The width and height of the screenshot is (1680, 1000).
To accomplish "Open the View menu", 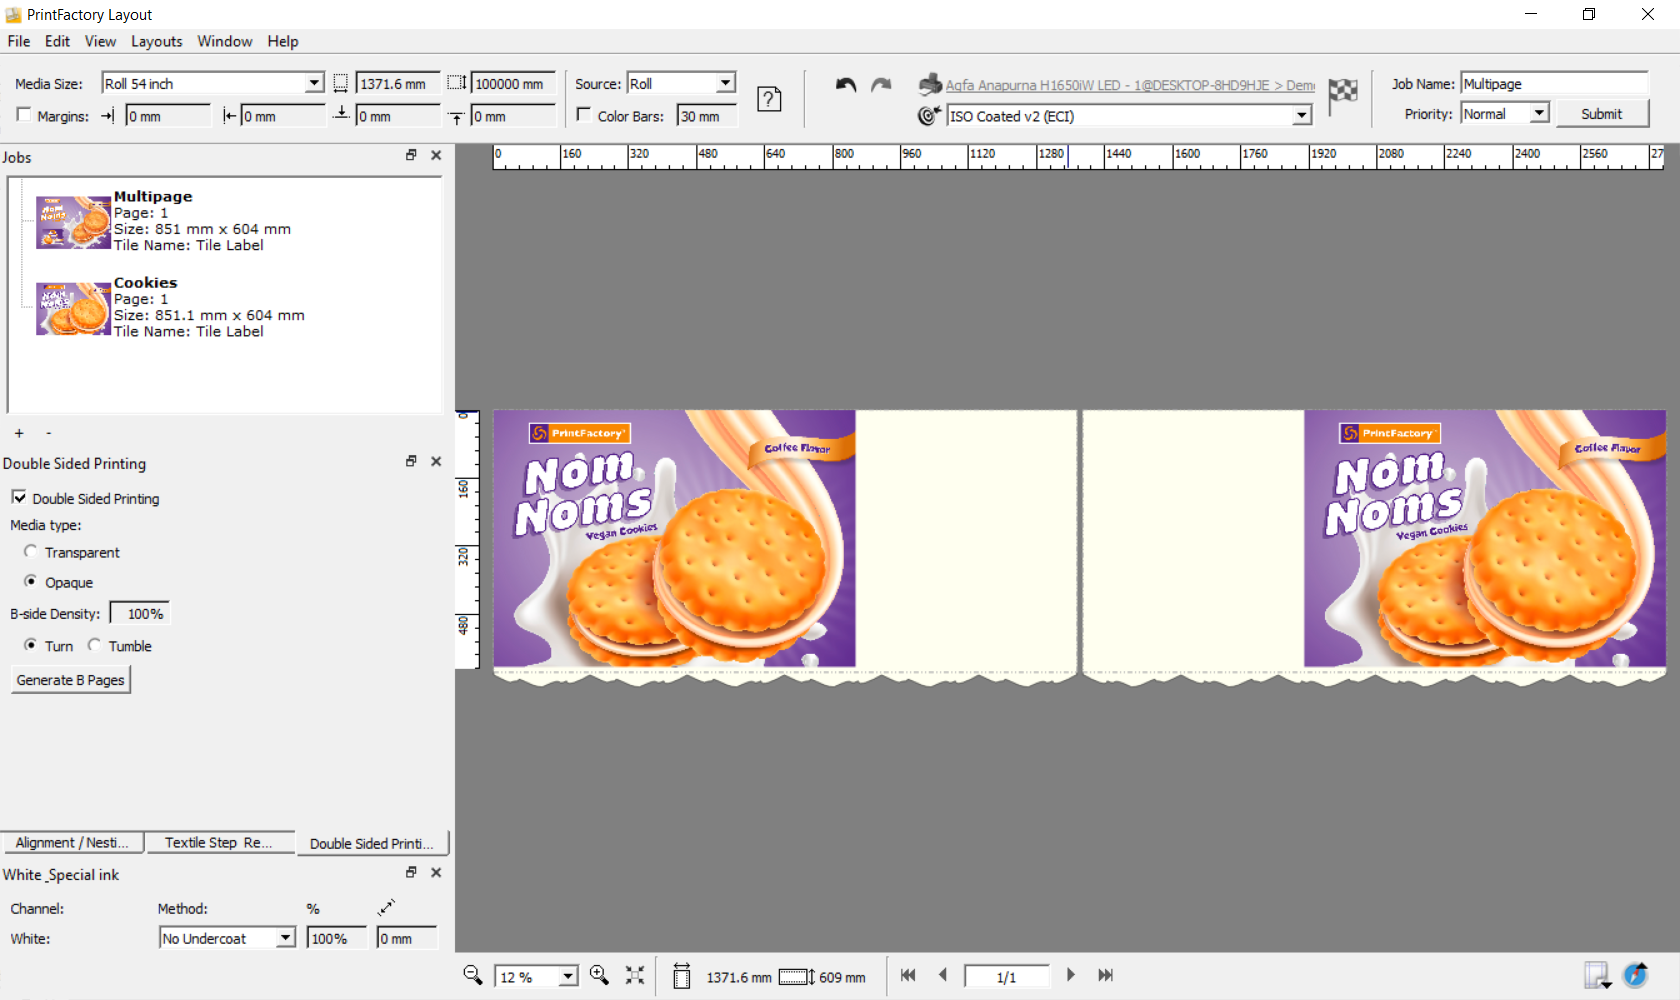I will (x=100, y=41).
